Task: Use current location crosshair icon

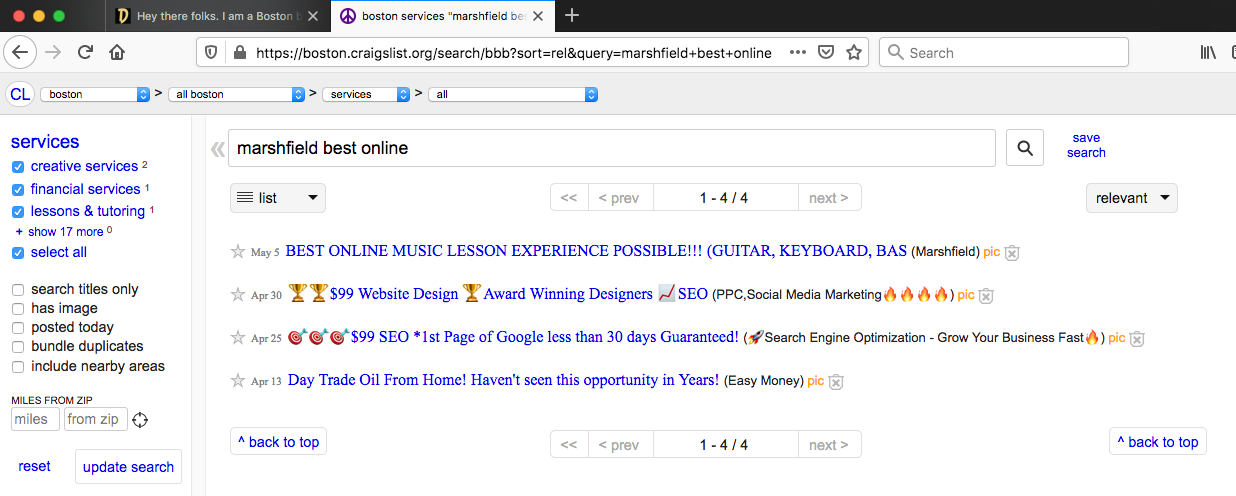Action: (140, 420)
